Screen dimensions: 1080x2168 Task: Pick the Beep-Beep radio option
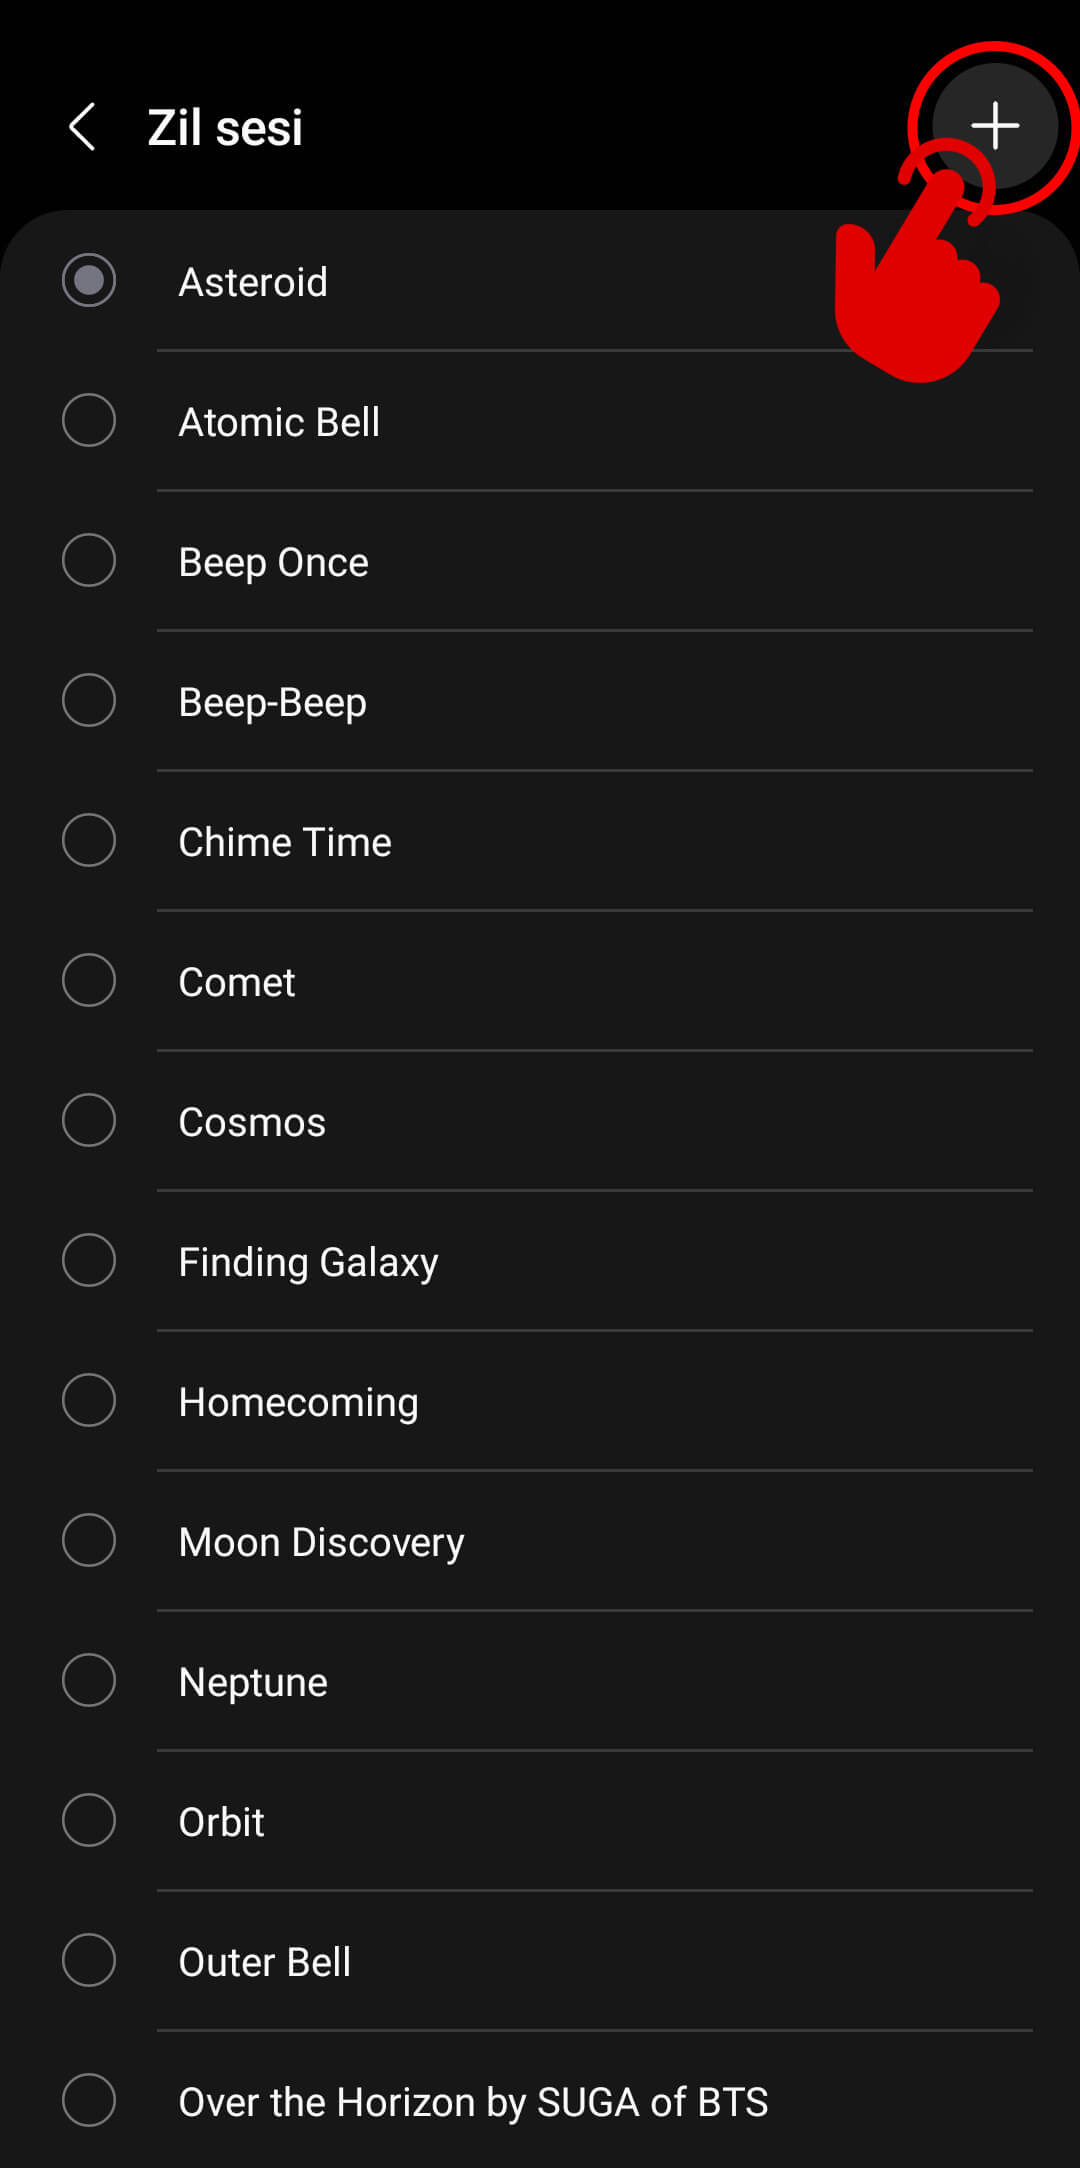pyautogui.click(x=89, y=700)
